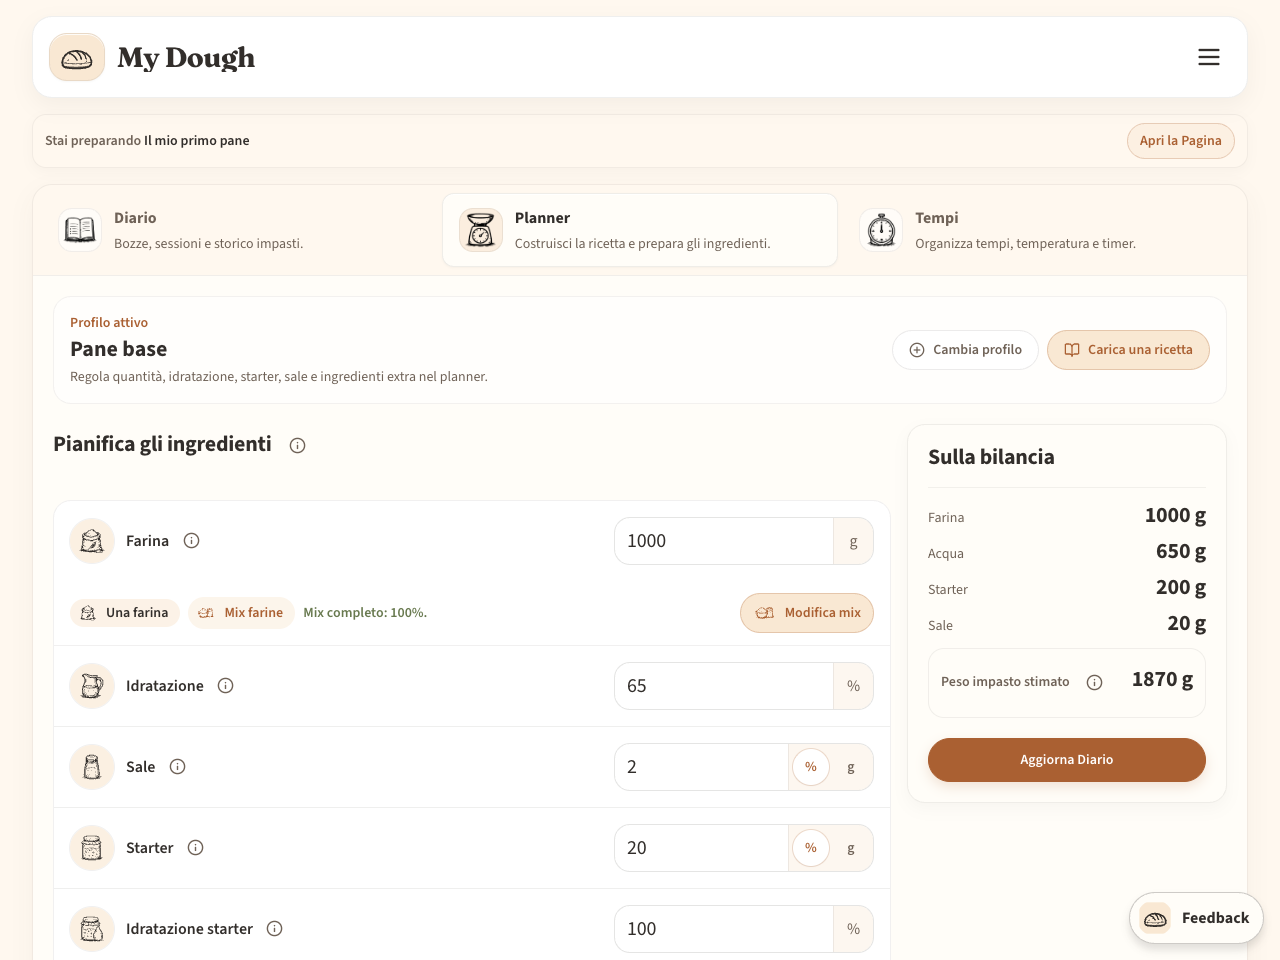Click the My Dough bread logo icon
This screenshot has width=1280, height=960.
point(77,57)
